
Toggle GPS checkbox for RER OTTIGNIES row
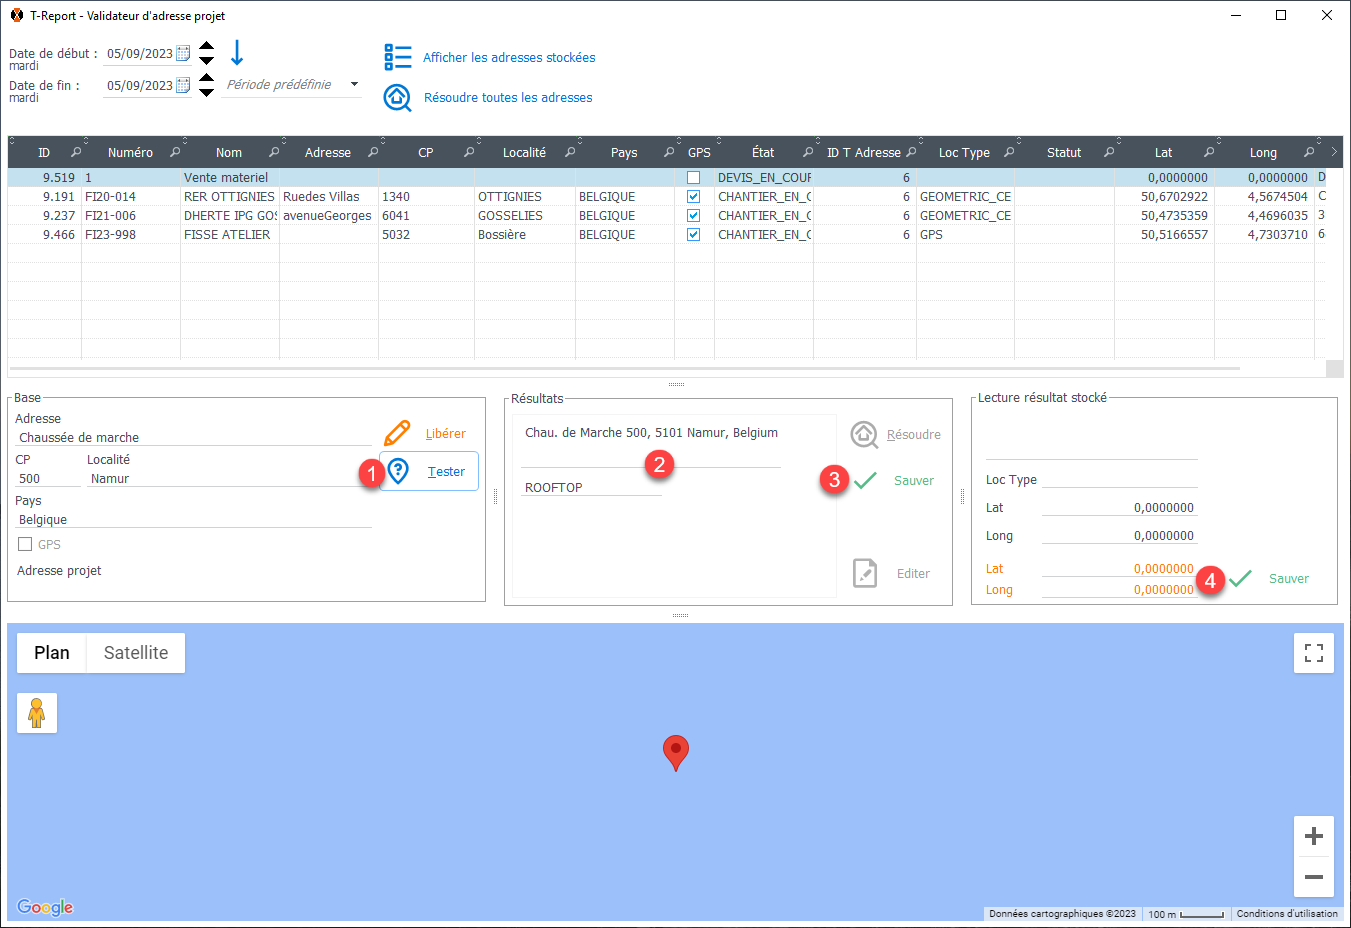(x=693, y=197)
